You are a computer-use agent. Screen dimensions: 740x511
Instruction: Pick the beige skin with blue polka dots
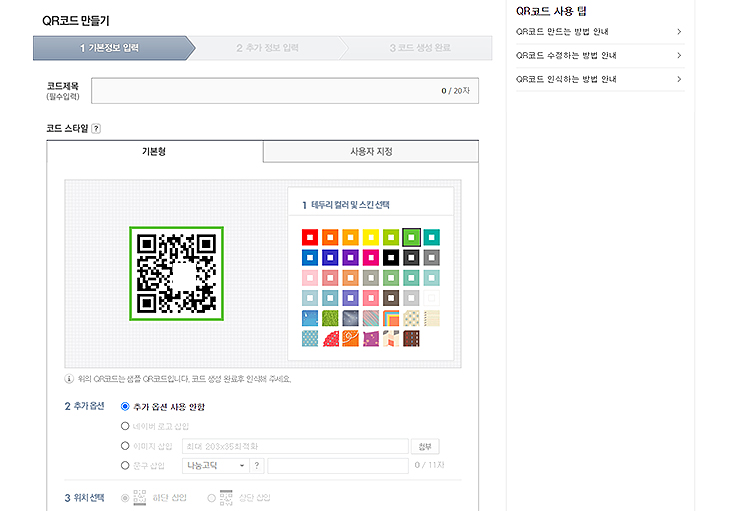(411, 318)
